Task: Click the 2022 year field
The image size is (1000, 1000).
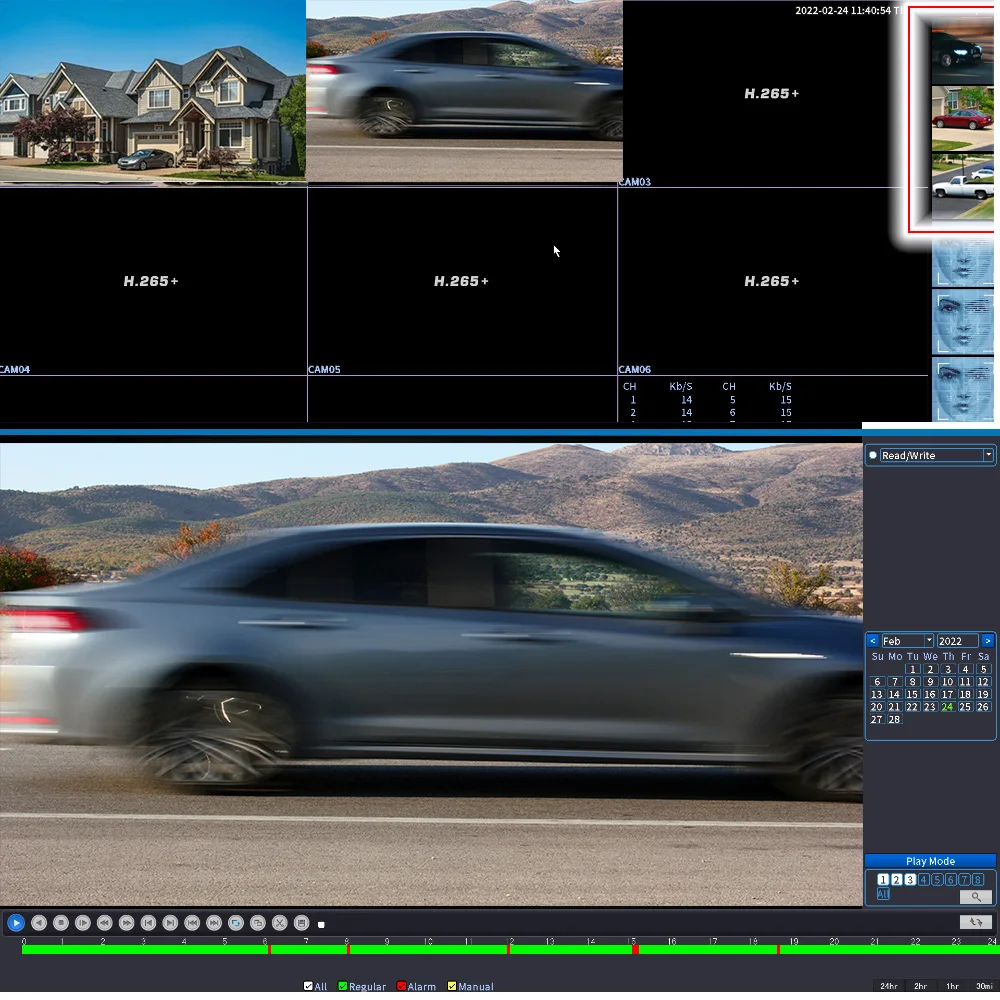Action: (957, 641)
